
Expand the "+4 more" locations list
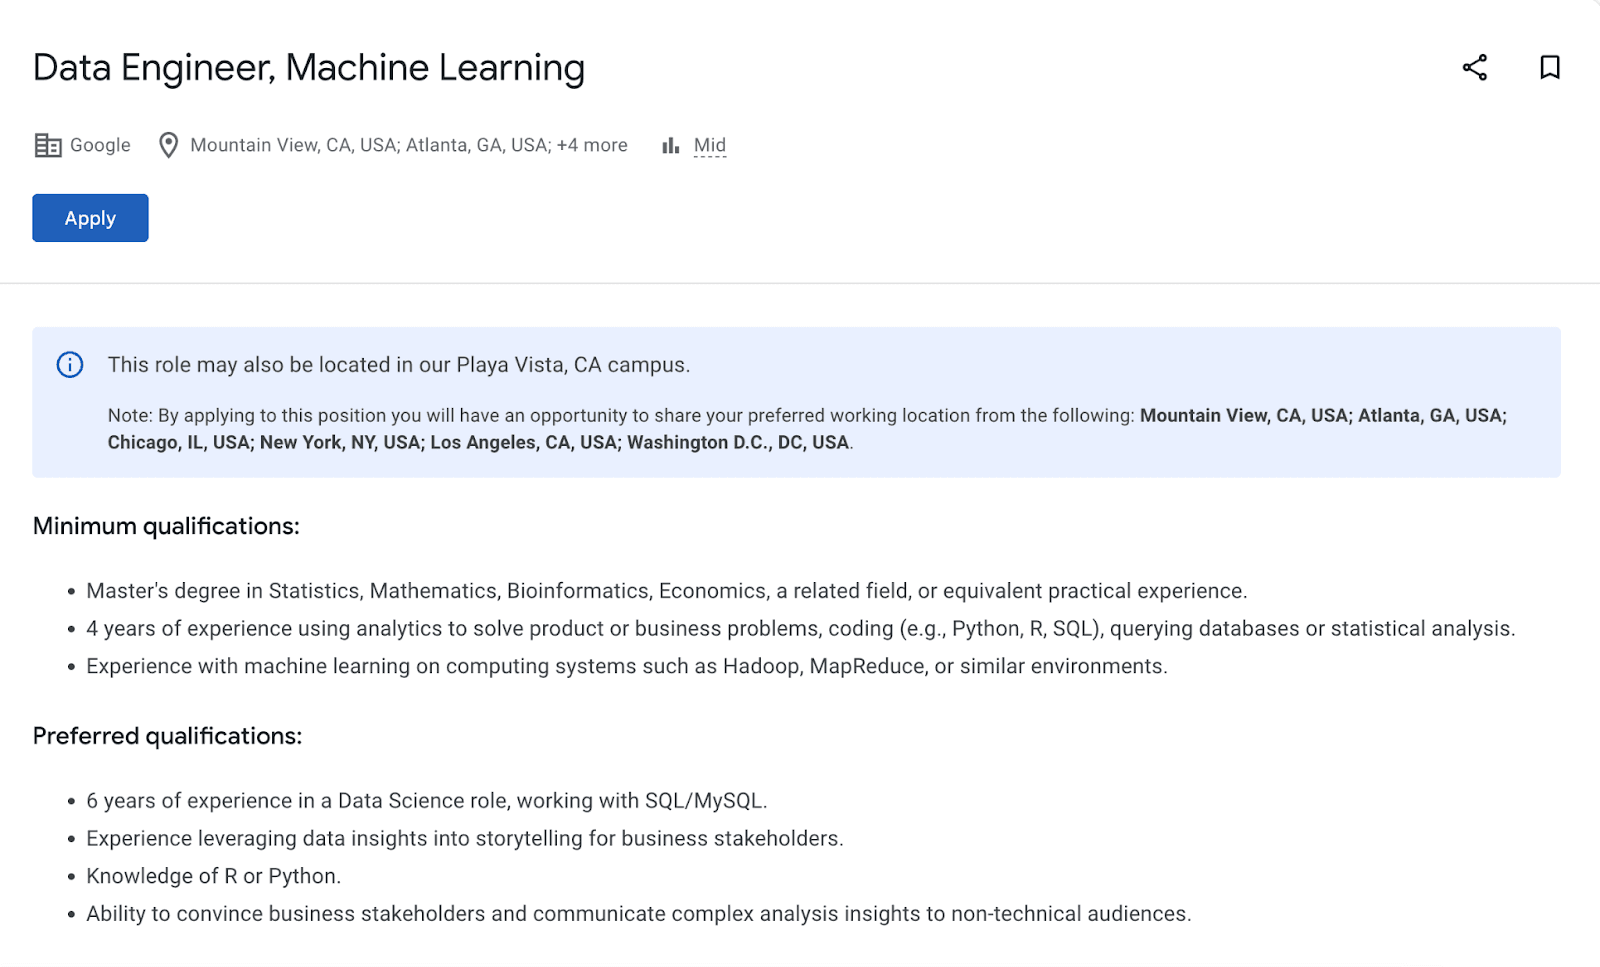(x=592, y=145)
